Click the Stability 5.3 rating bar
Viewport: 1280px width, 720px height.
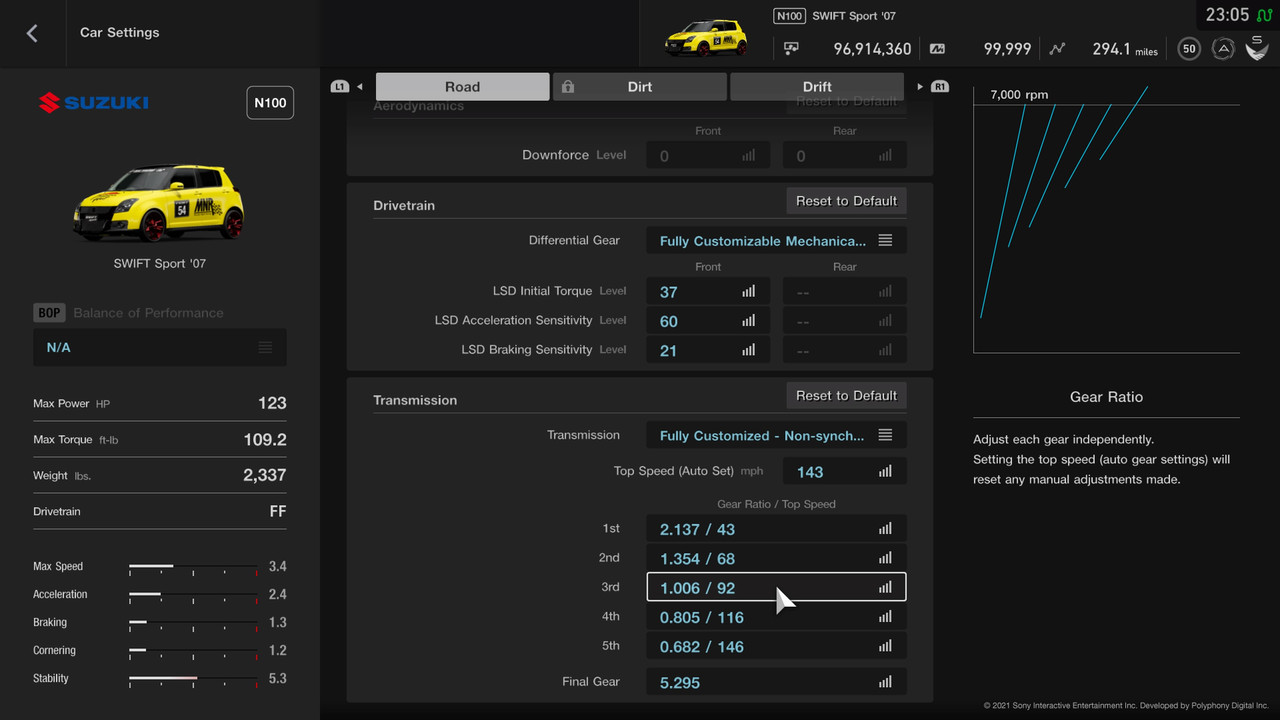193,679
